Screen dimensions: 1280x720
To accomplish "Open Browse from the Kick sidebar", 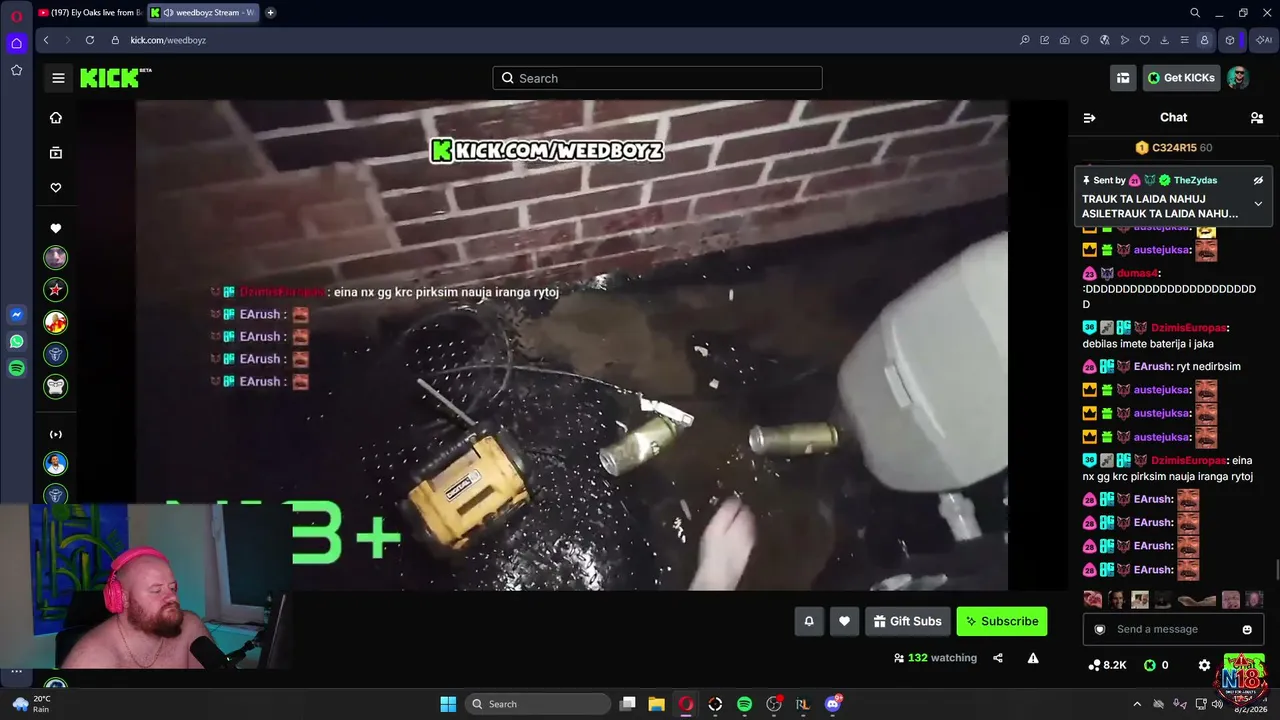I will pos(56,153).
